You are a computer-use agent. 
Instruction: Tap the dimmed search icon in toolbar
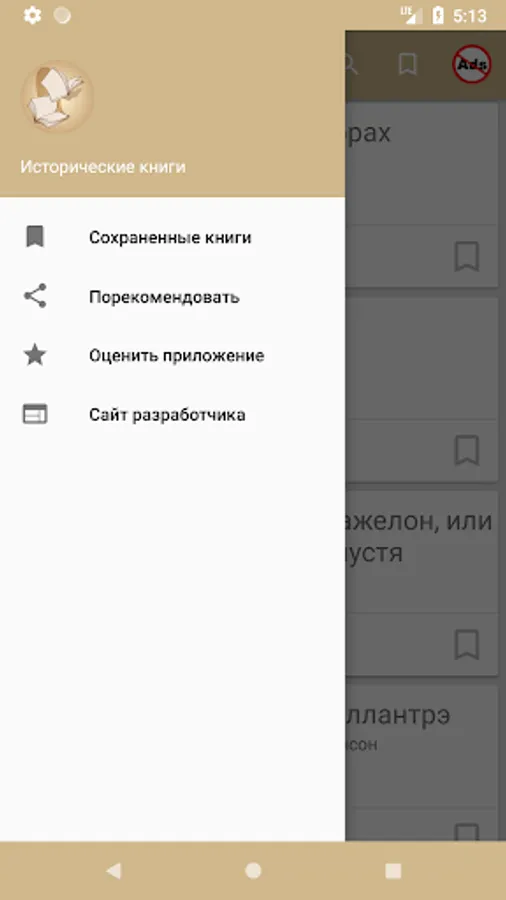pos(350,65)
